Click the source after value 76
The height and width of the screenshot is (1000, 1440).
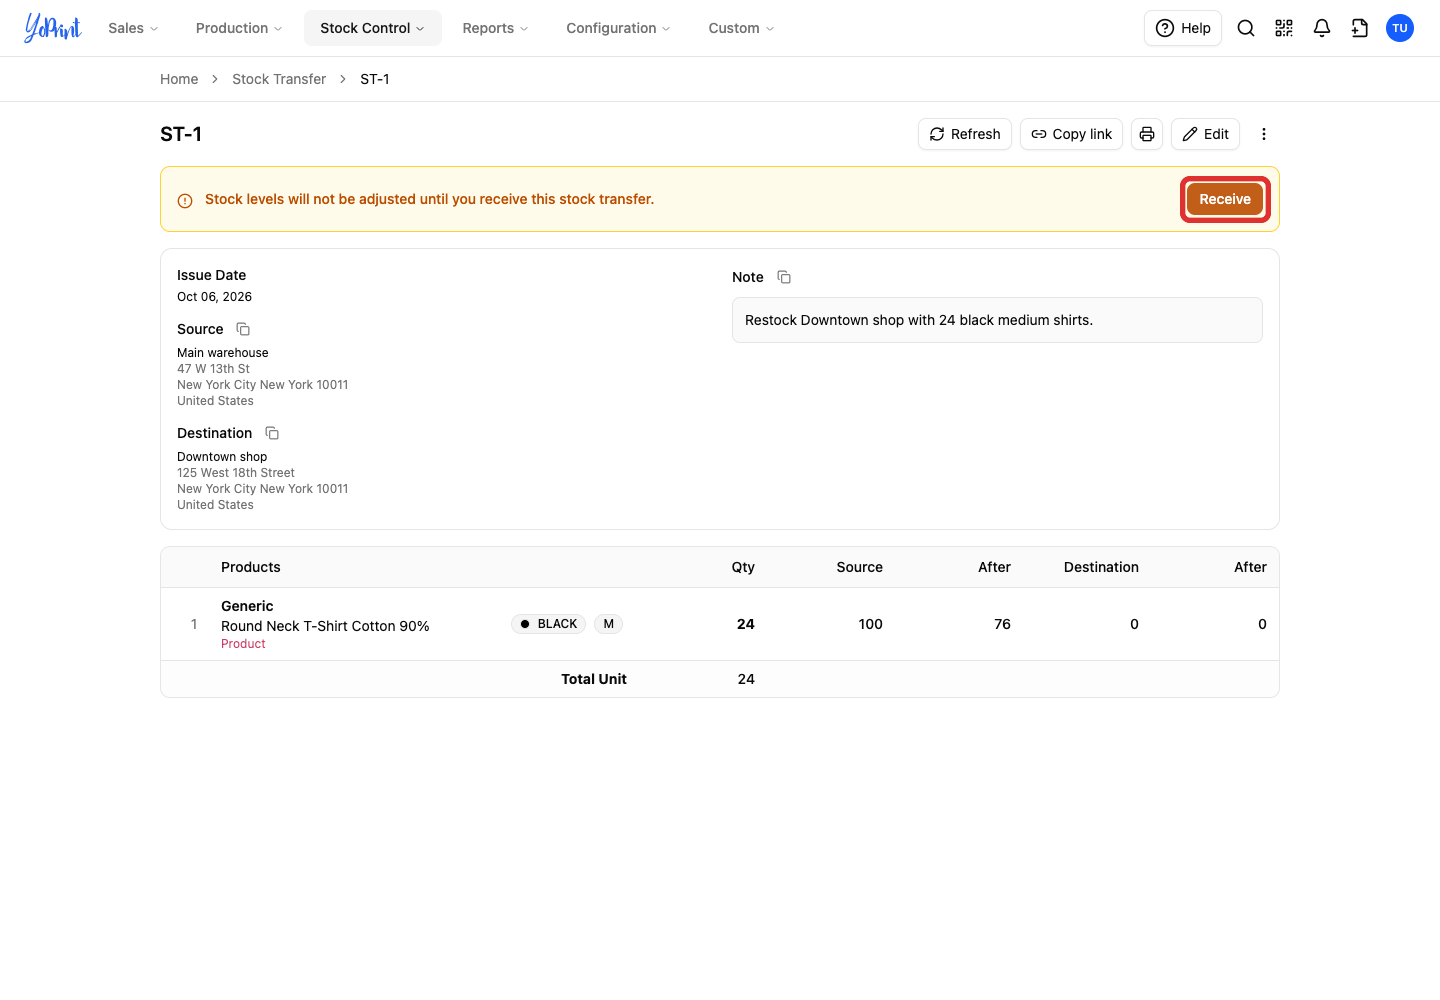[1002, 624]
